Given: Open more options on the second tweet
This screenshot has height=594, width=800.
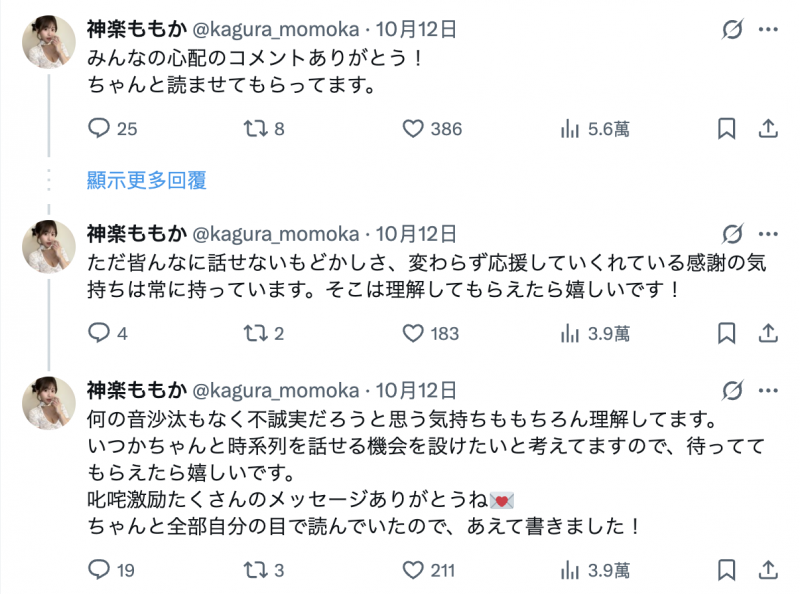Looking at the screenshot, I should click(x=770, y=232).
